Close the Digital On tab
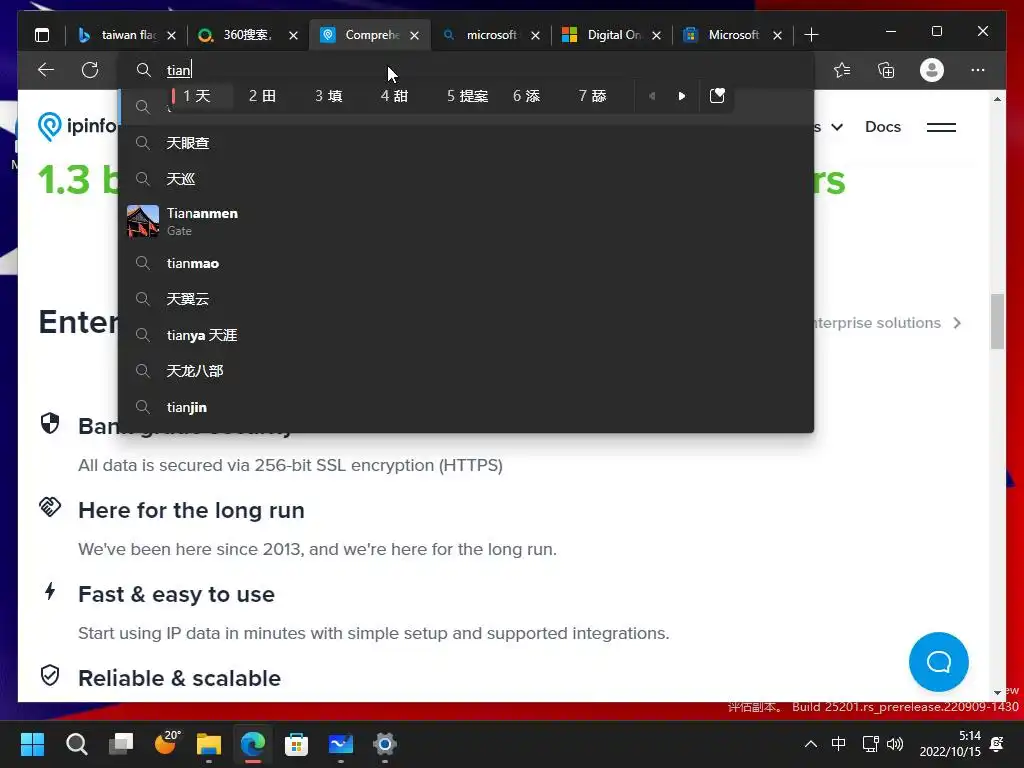Image resolution: width=1024 pixels, height=768 pixels. (x=656, y=35)
